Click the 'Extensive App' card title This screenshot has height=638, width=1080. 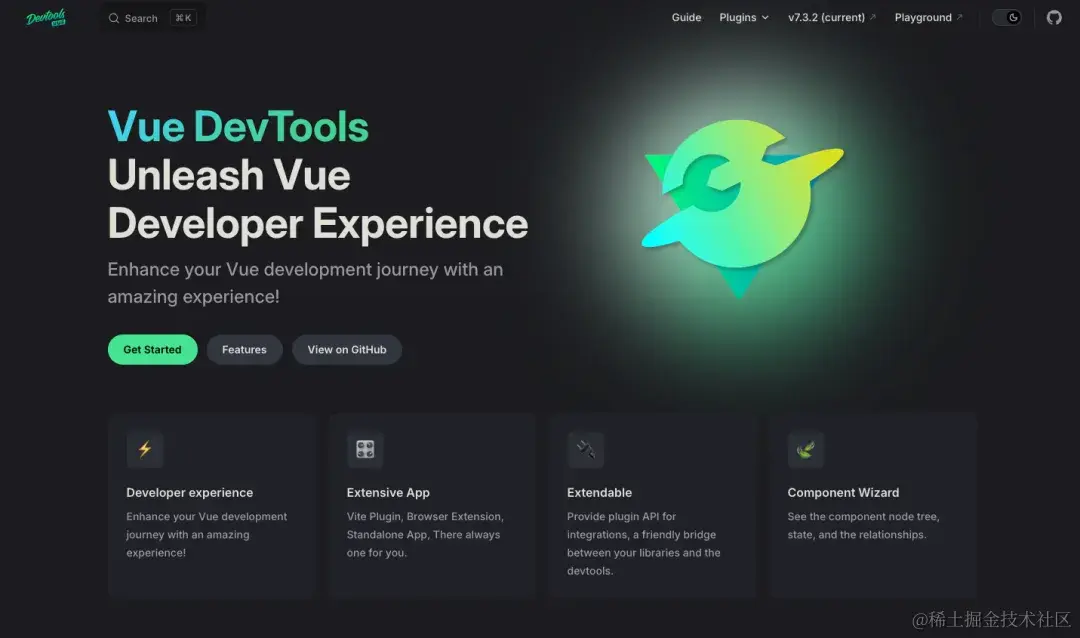click(388, 493)
